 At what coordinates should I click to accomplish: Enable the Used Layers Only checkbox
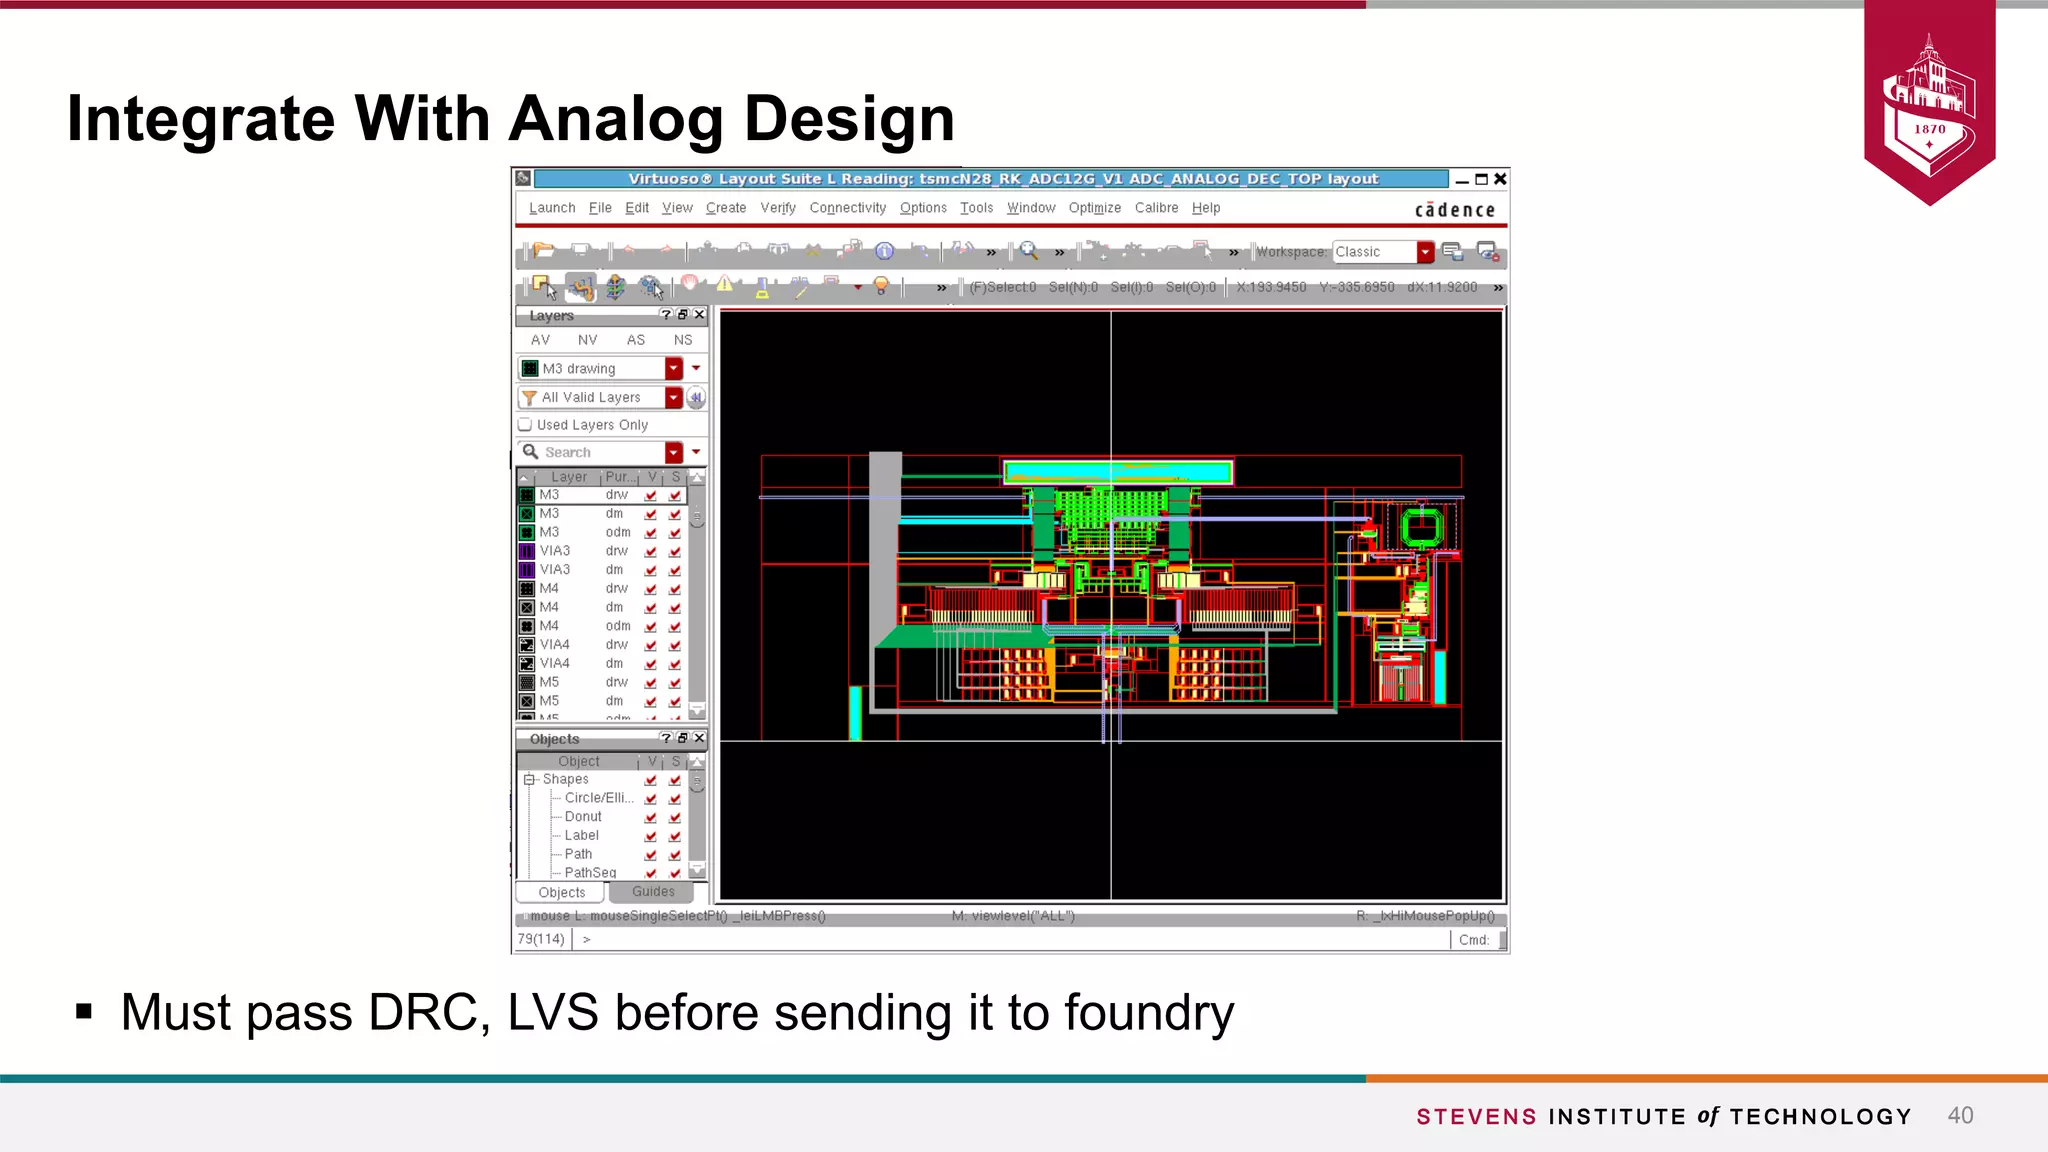(x=525, y=424)
